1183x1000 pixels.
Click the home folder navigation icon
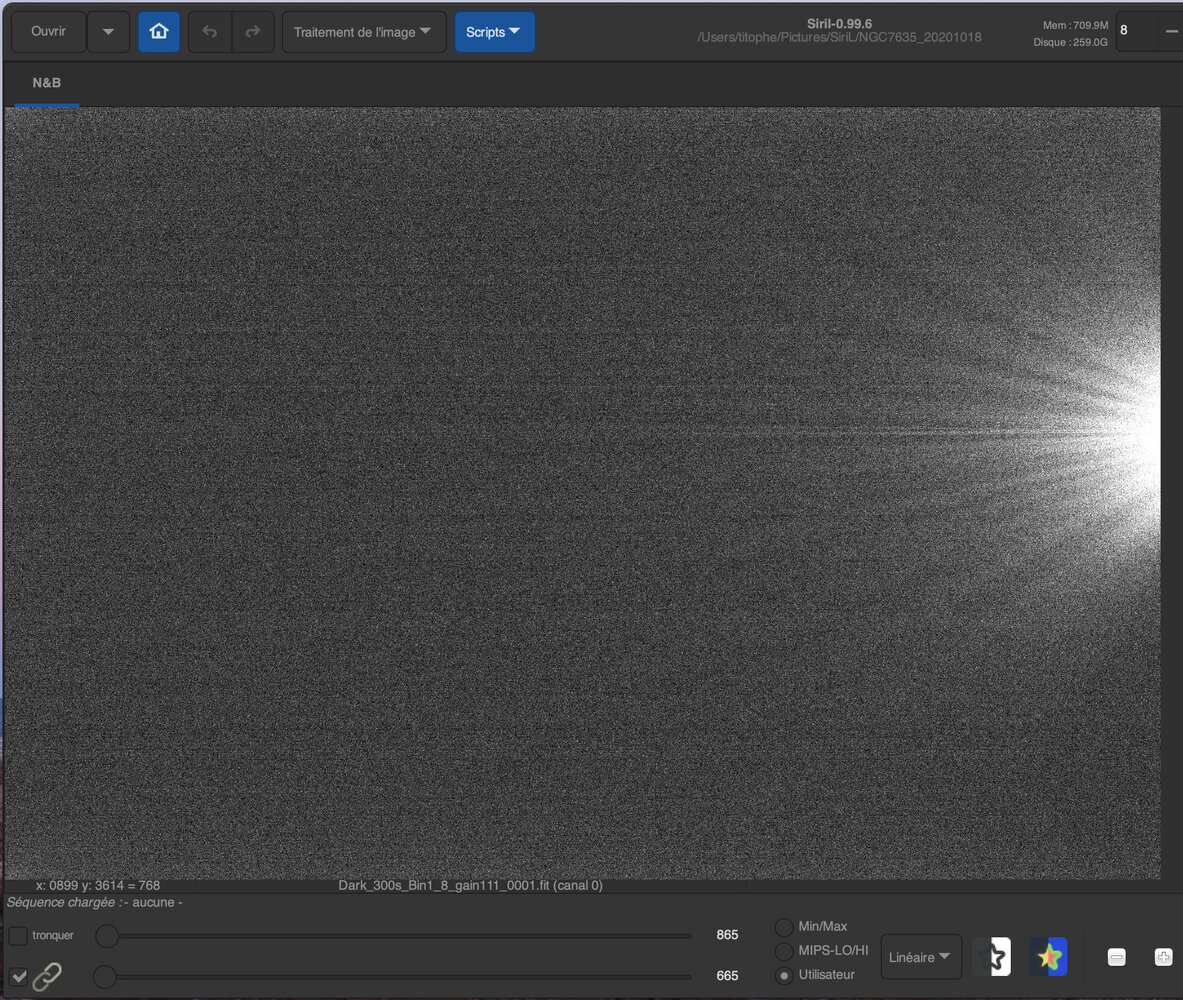[x=158, y=31]
